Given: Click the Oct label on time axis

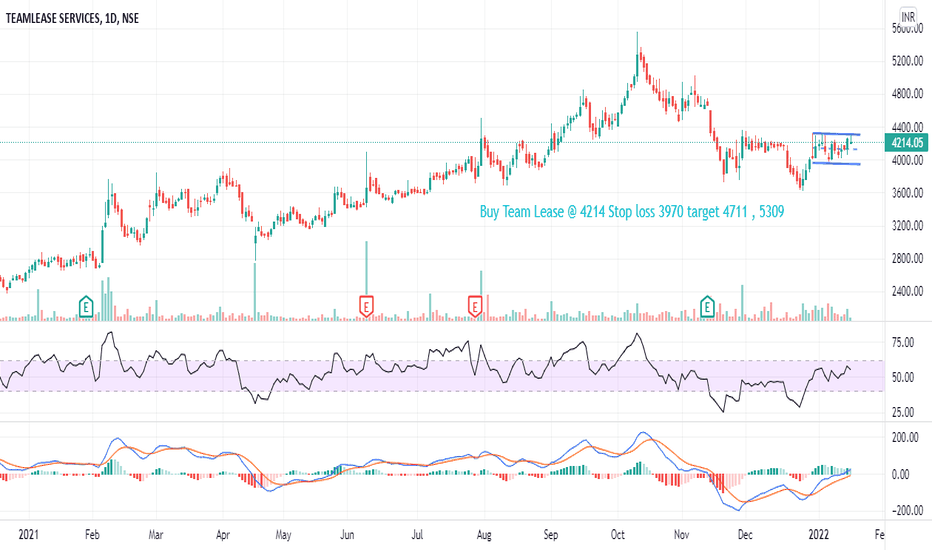Looking at the screenshot, I should [618, 535].
